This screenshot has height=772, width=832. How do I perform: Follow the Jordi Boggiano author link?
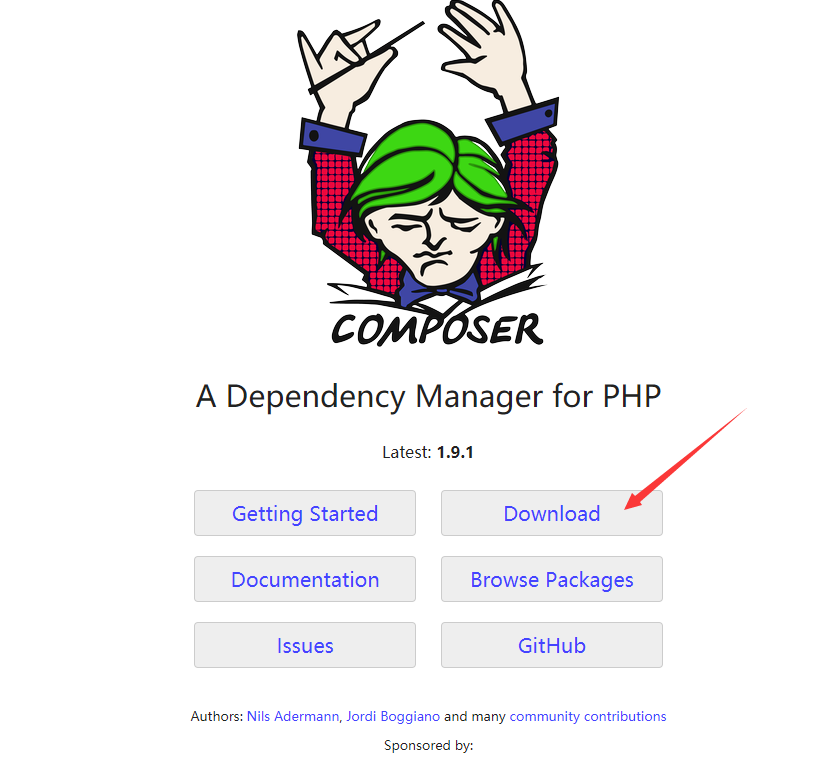tap(393, 716)
